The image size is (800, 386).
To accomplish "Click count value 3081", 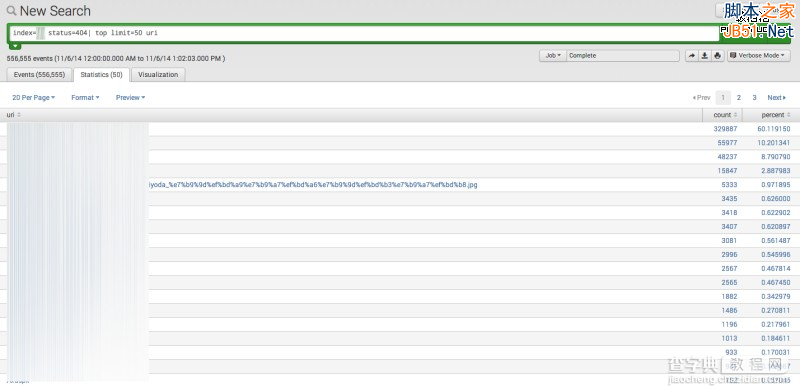I will 730,240.
